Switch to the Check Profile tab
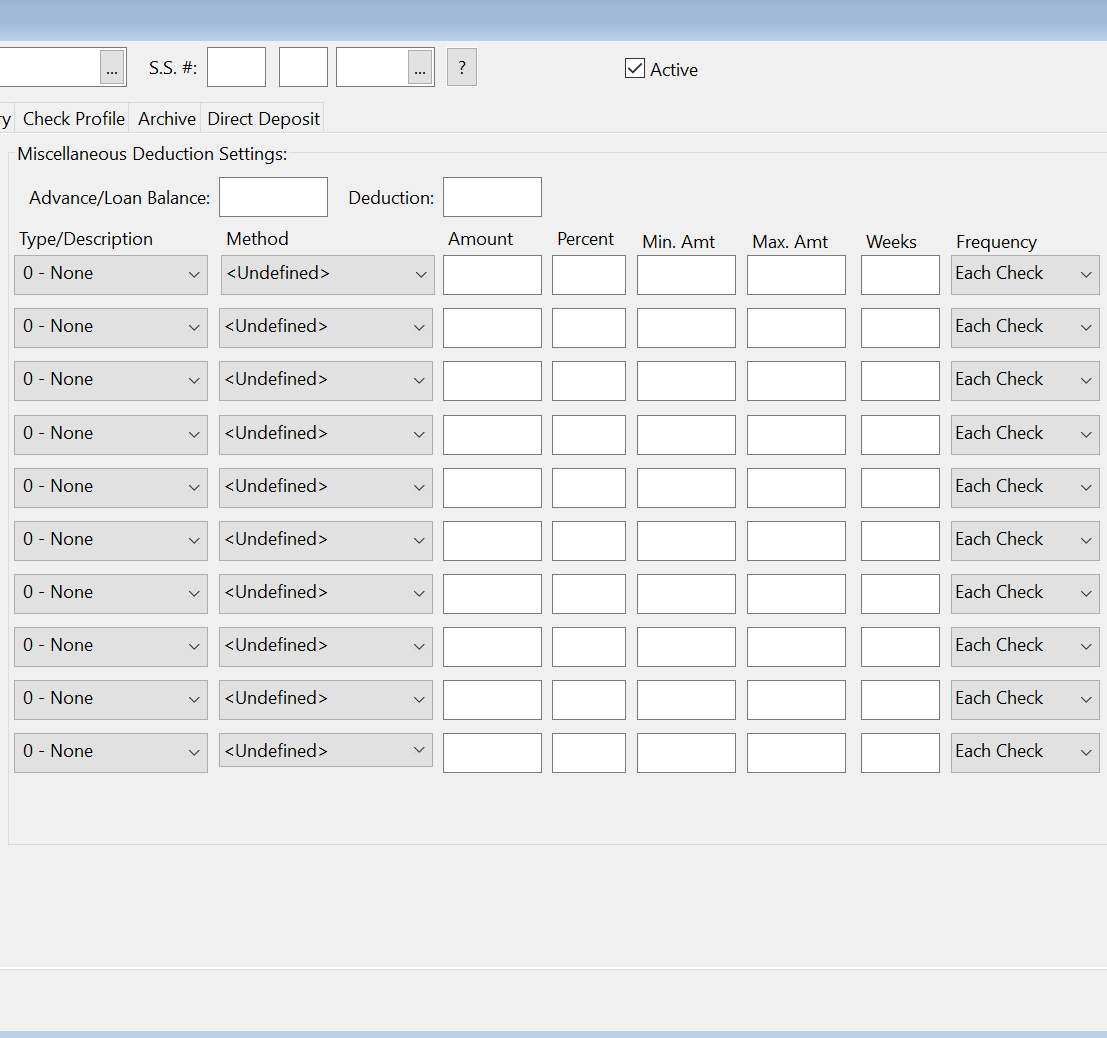Screen dimensions: 1107x1038 74,118
